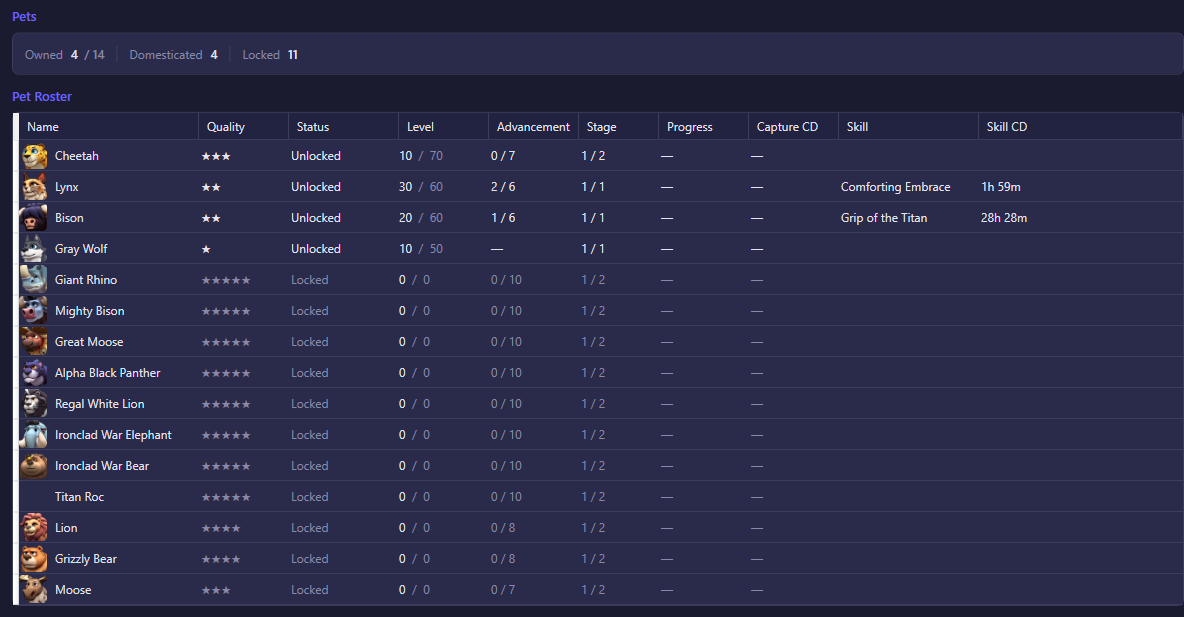Select the Alpha Black Panther name
1184x617 pixels.
point(107,372)
